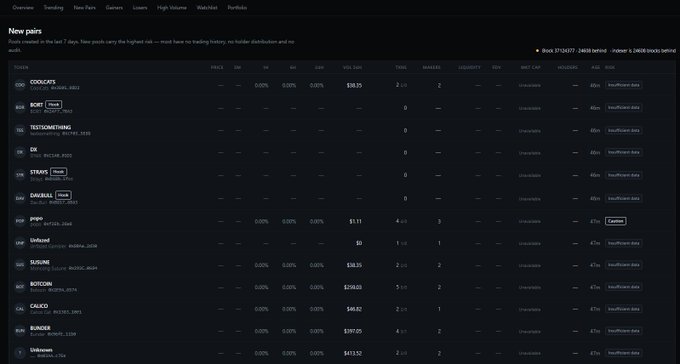The image size is (680, 364).
Task: Click the BORT token avatar icon
Action: coord(20,108)
